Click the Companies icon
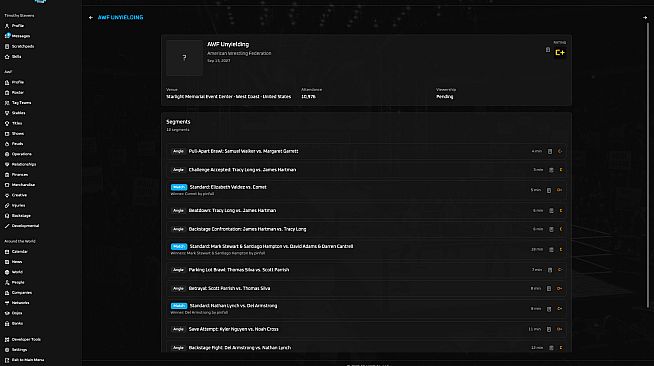654x366 pixels. (x=7, y=293)
